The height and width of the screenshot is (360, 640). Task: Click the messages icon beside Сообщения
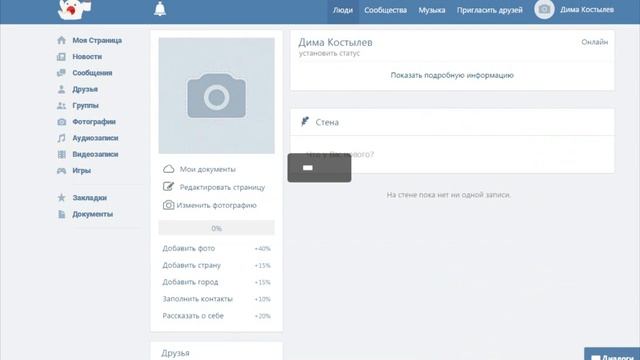point(61,73)
